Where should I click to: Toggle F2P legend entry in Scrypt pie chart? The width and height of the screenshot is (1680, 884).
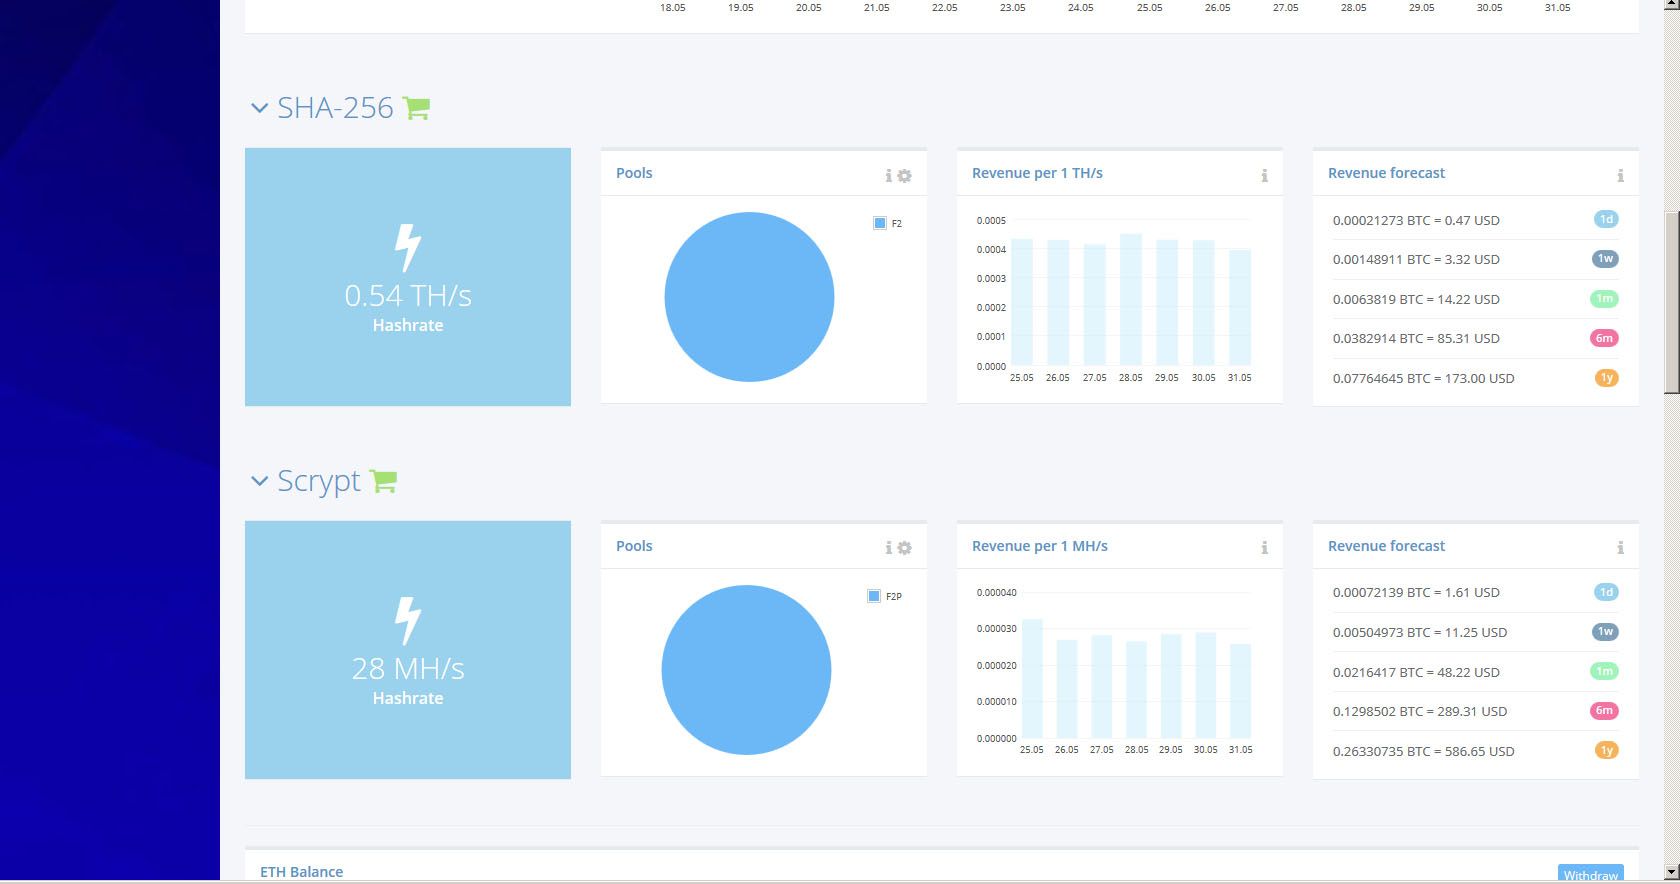tap(885, 596)
